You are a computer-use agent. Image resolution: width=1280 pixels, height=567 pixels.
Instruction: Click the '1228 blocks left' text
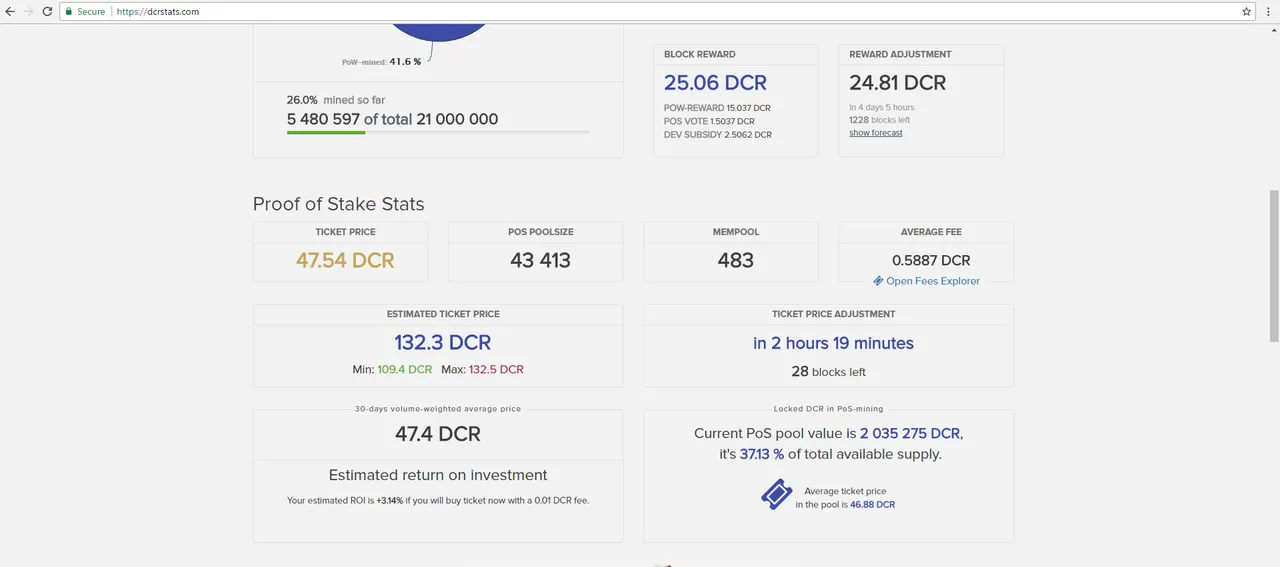click(x=880, y=120)
